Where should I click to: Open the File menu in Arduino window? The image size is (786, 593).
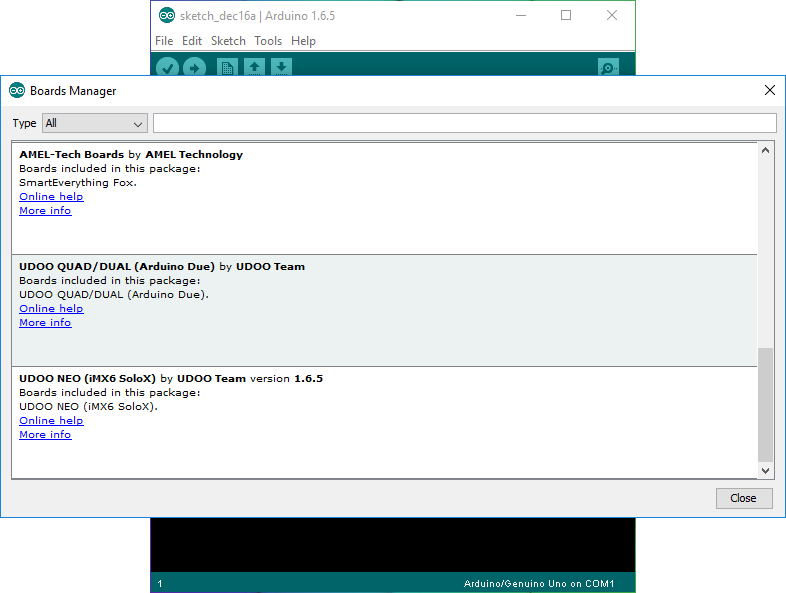pos(164,41)
